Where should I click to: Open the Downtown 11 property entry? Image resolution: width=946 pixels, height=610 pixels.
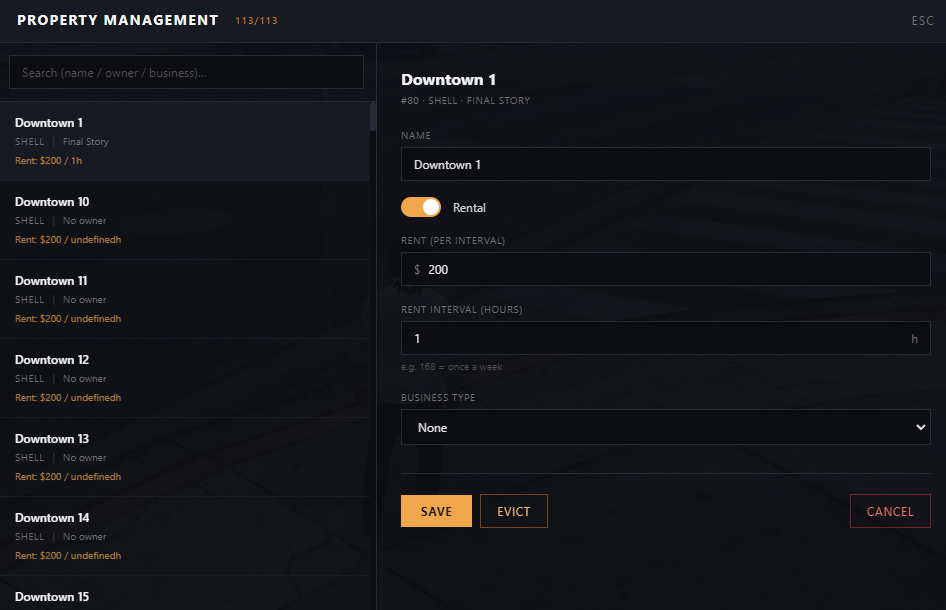[x=185, y=299]
